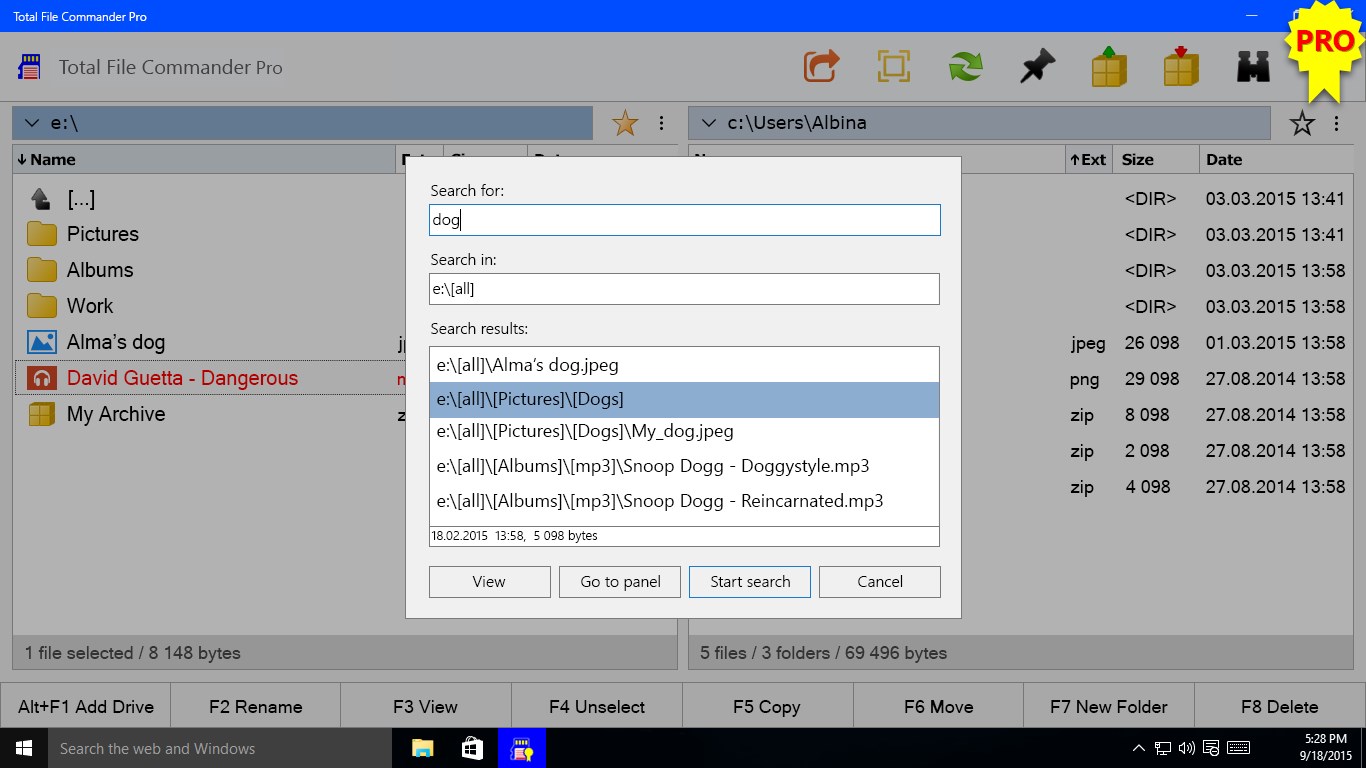Select the result e:\[all]\Alma's dog.jpeg
Image resolution: width=1366 pixels, height=768 pixels.
(685, 365)
